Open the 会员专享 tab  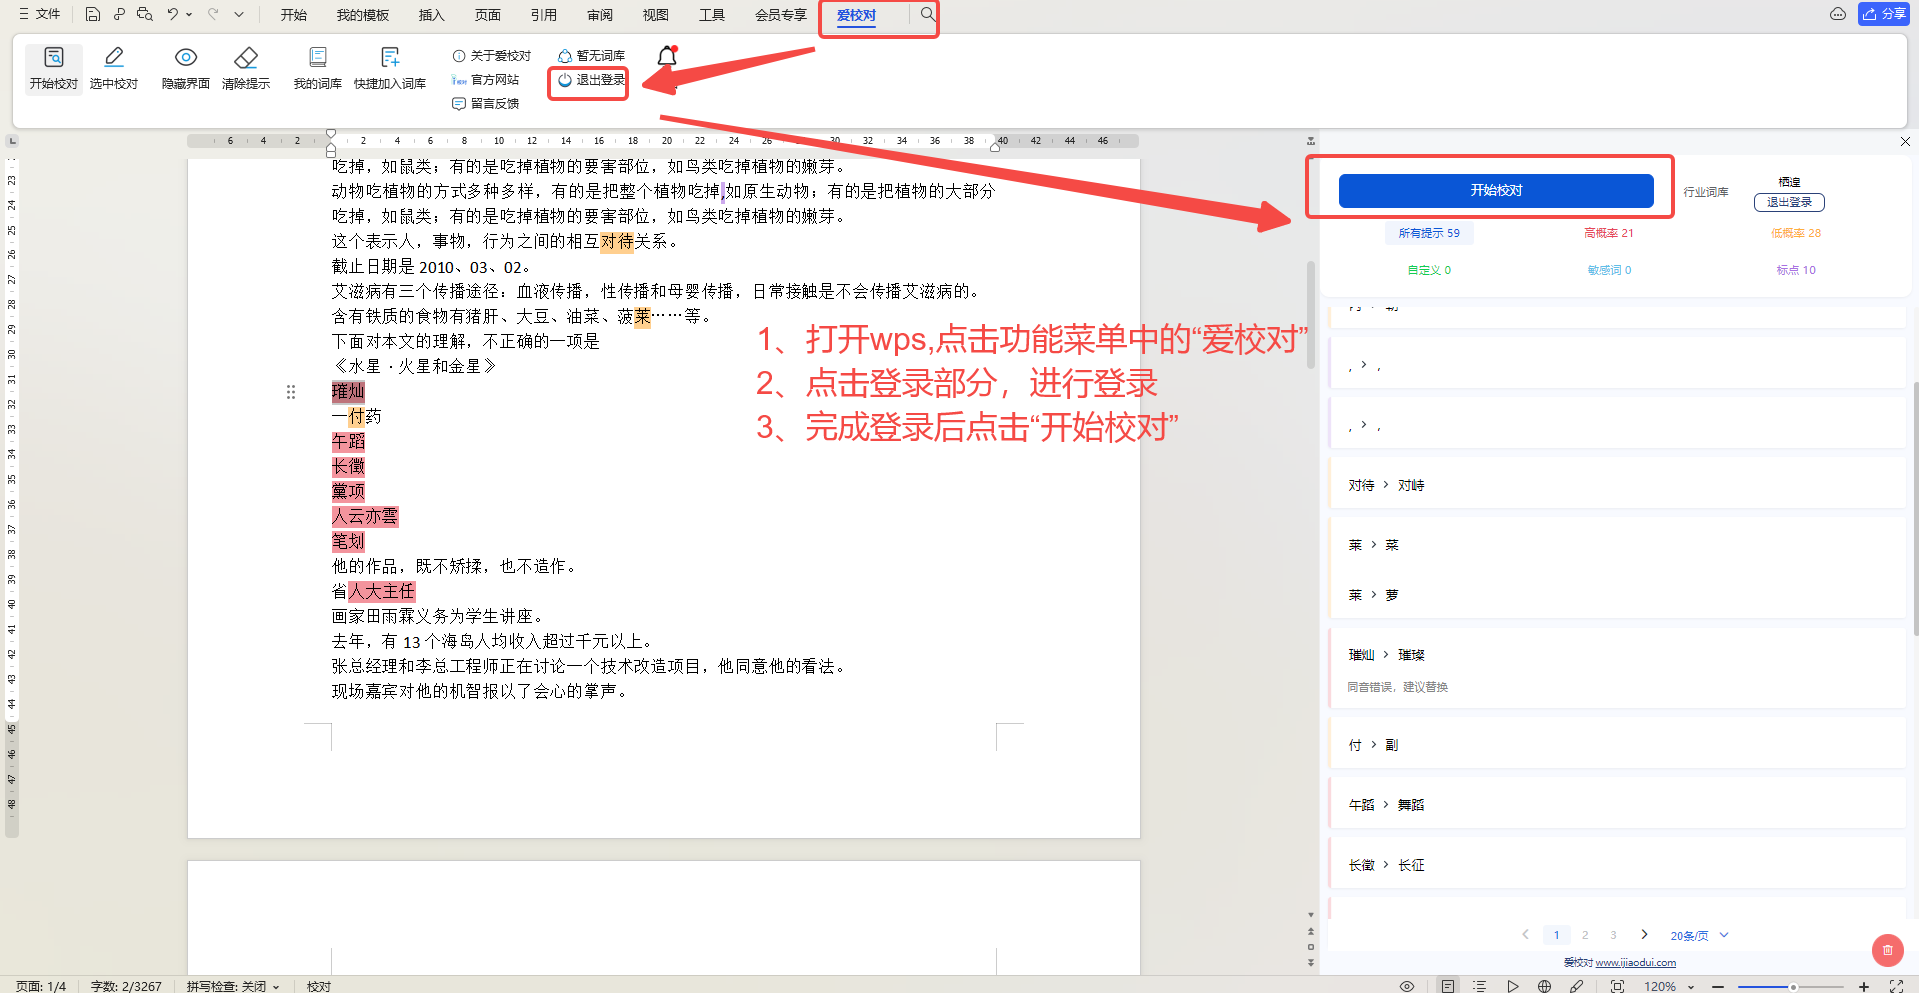[781, 15]
